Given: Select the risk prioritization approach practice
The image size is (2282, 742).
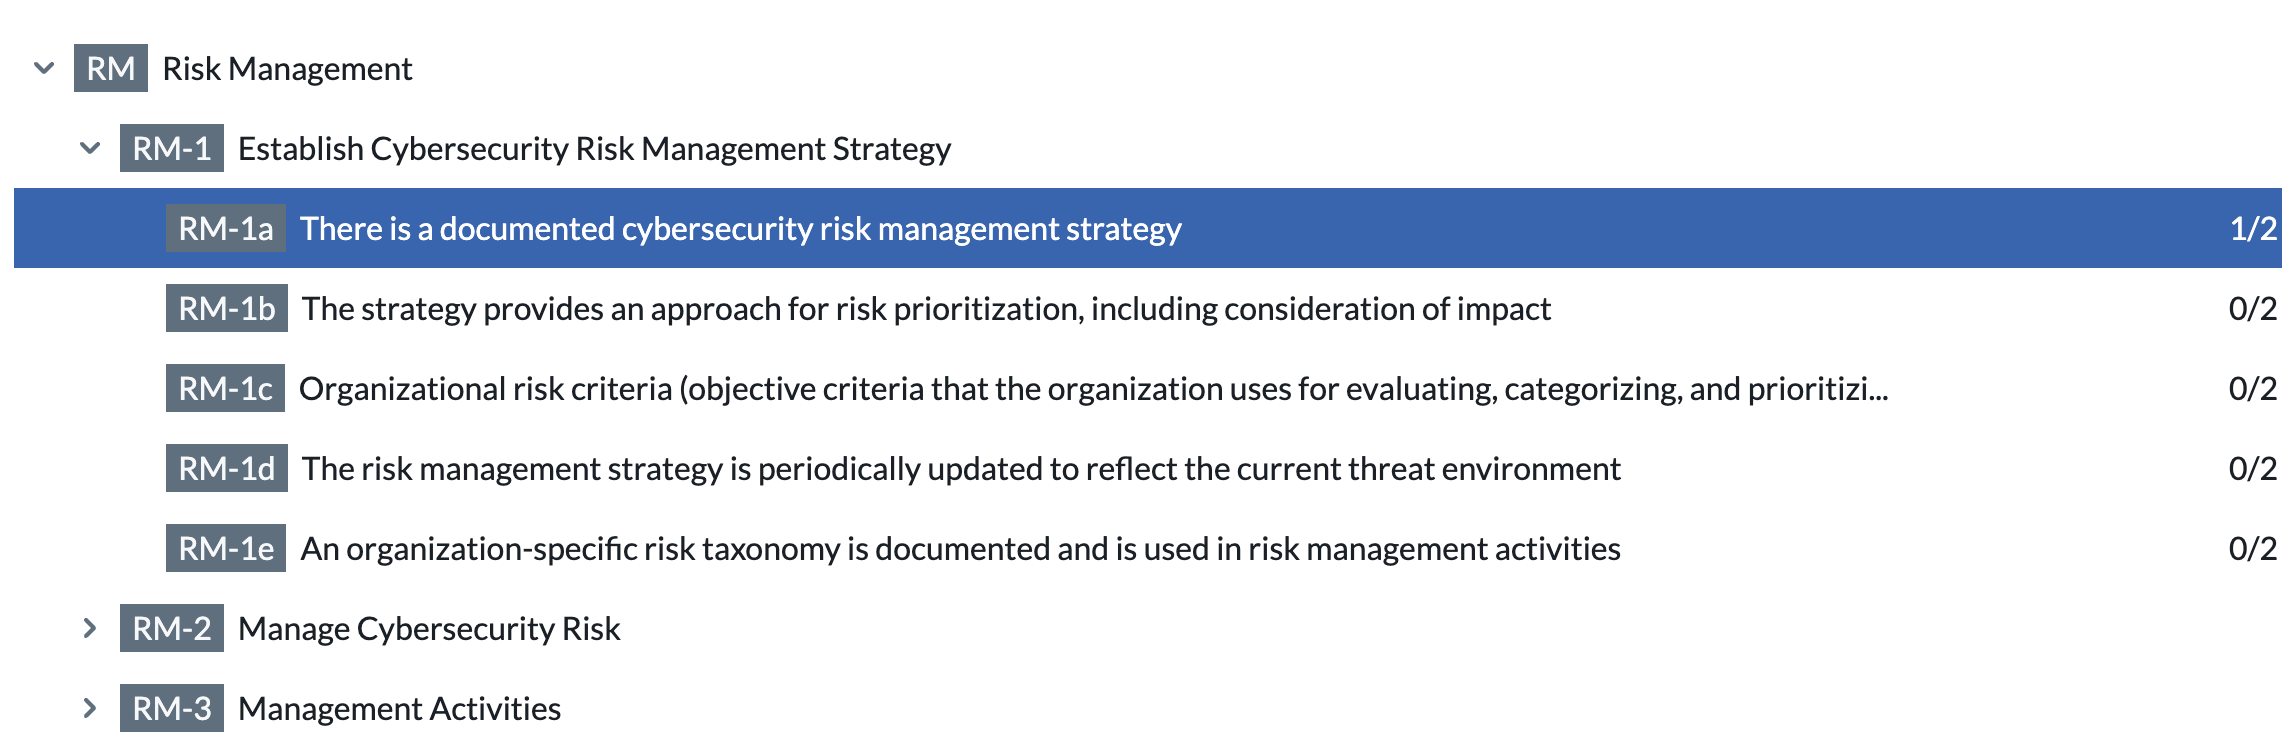Looking at the screenshot, I should click(1148, 308).
